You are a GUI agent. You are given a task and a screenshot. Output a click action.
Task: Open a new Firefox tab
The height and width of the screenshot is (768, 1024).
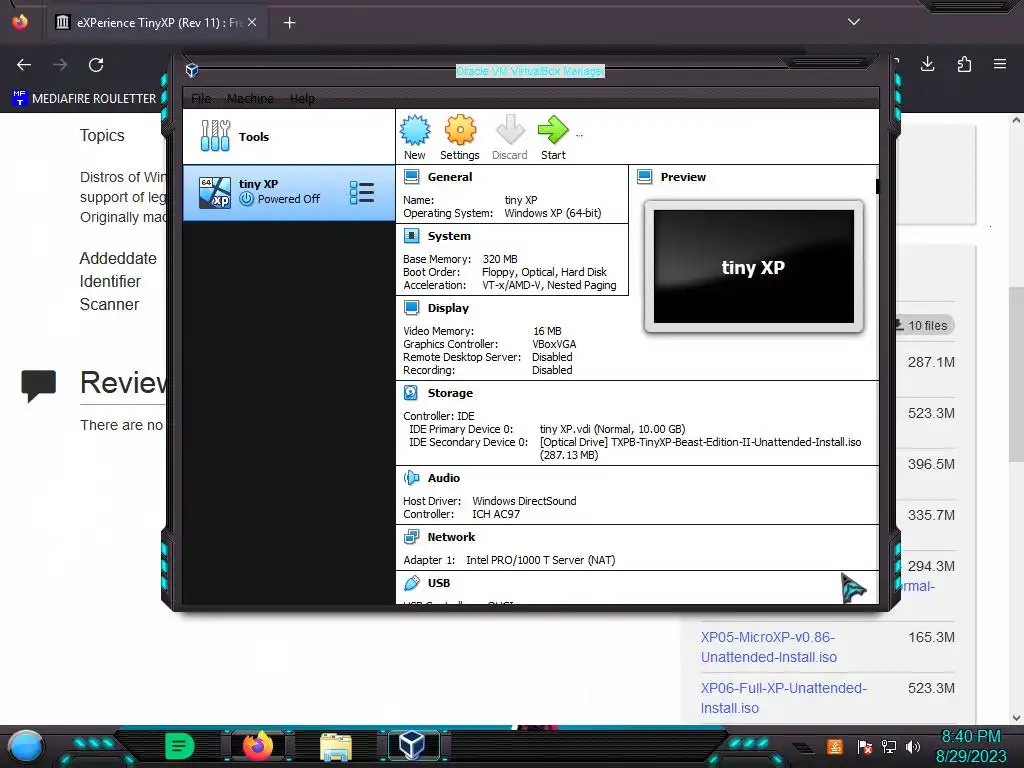click(x=289, y=23)
